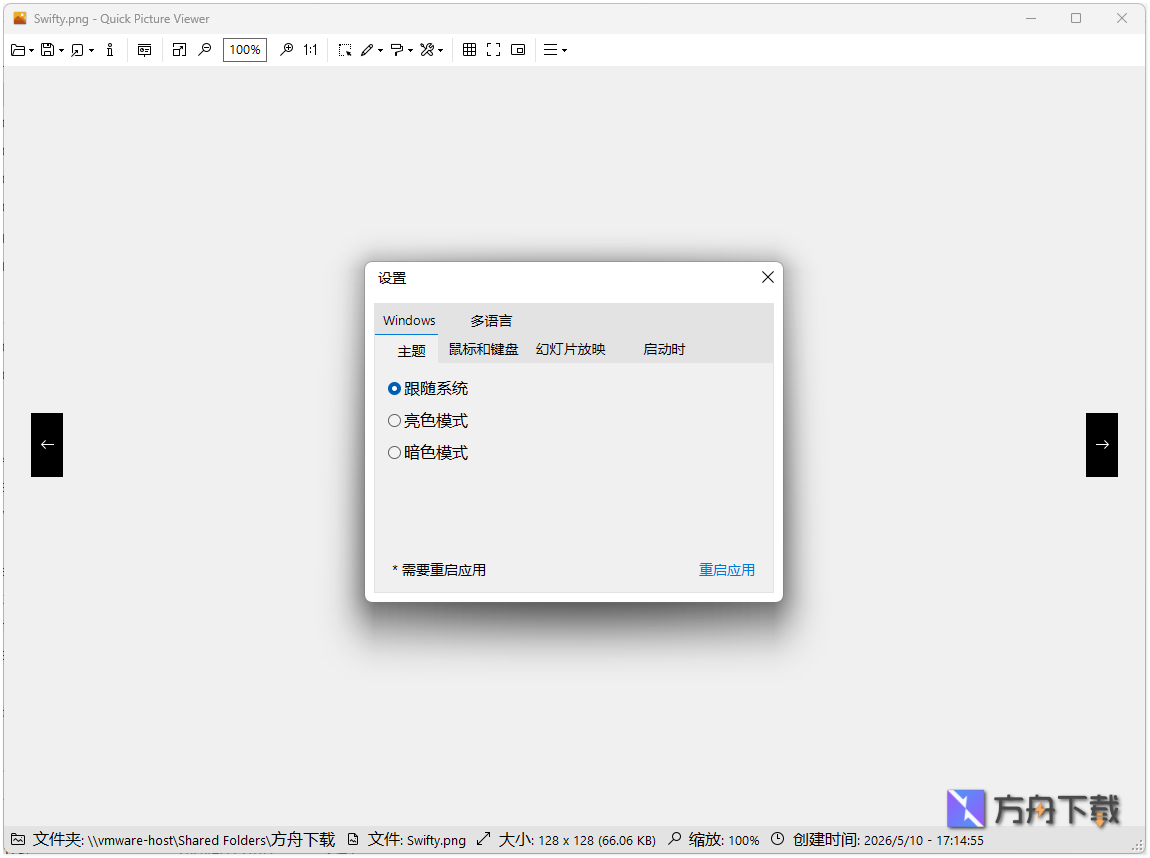Click the 重启应用 link

point(727,571)
